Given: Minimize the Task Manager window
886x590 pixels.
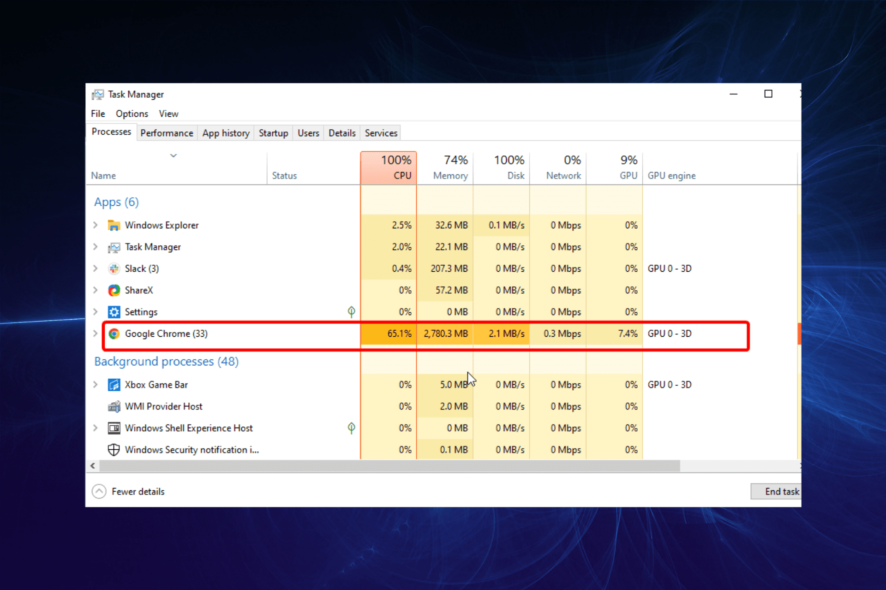Looking at the screenshot, I should 733,94.
